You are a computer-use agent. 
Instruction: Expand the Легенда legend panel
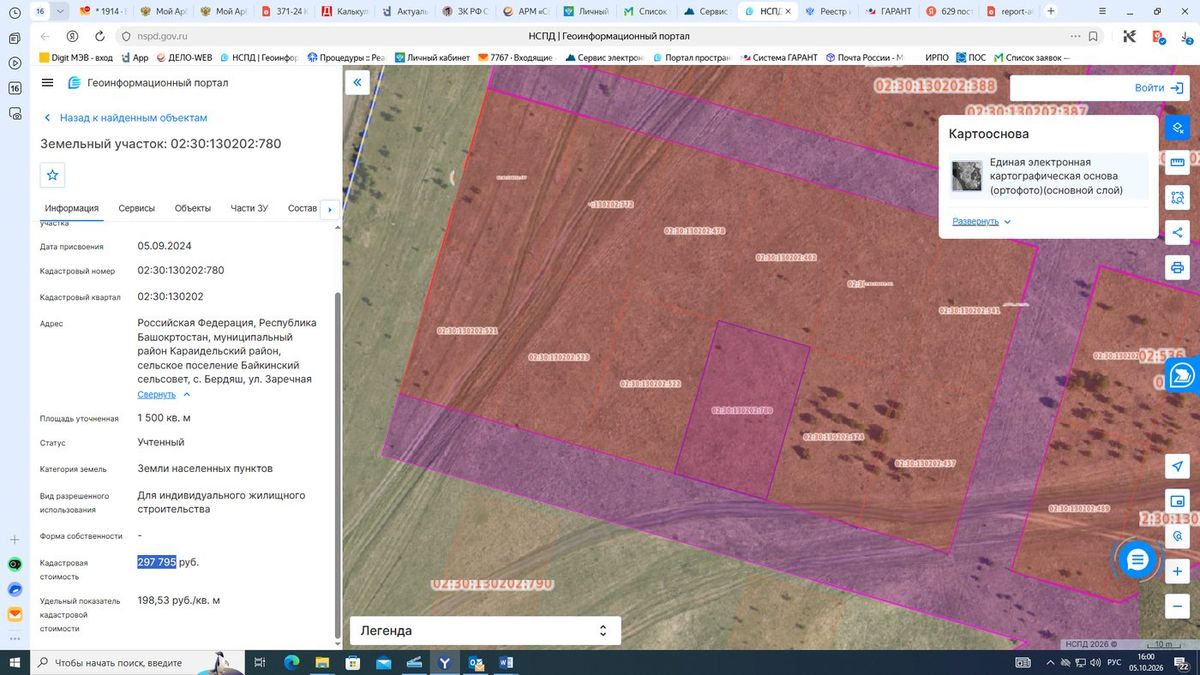pyautogui.click(x=485, y=631)
